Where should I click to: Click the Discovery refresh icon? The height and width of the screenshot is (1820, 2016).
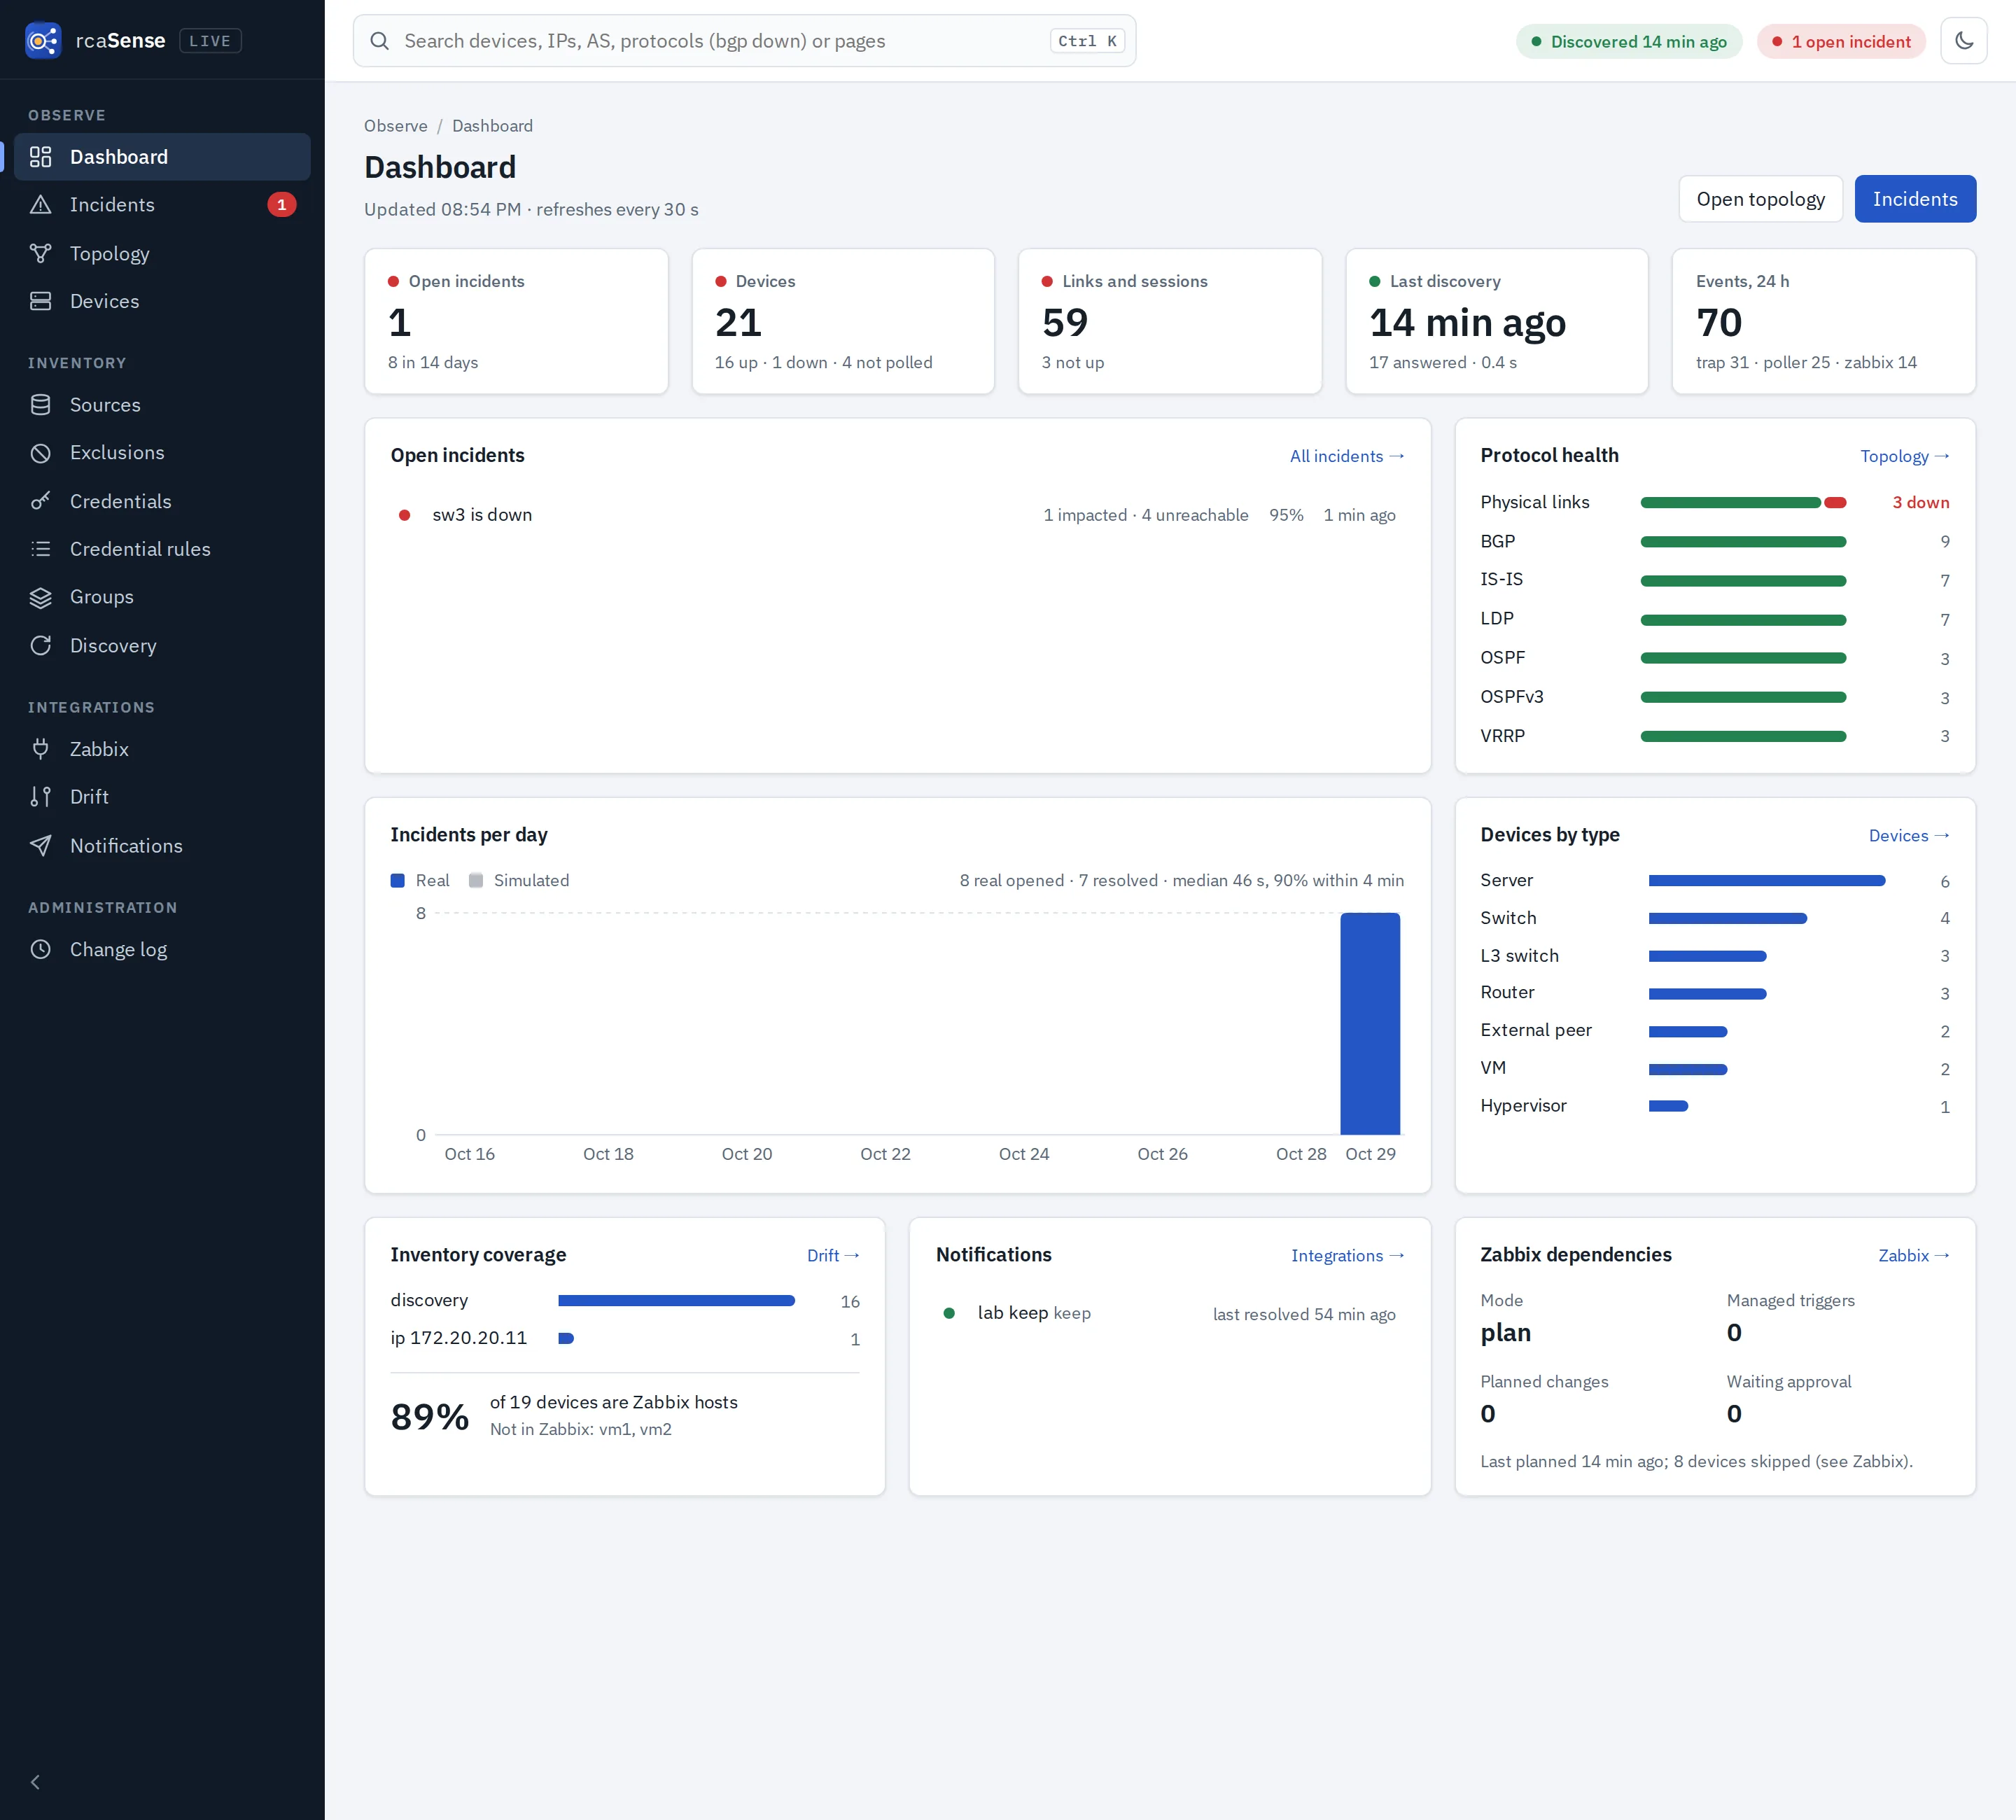(x=40, y=646)
